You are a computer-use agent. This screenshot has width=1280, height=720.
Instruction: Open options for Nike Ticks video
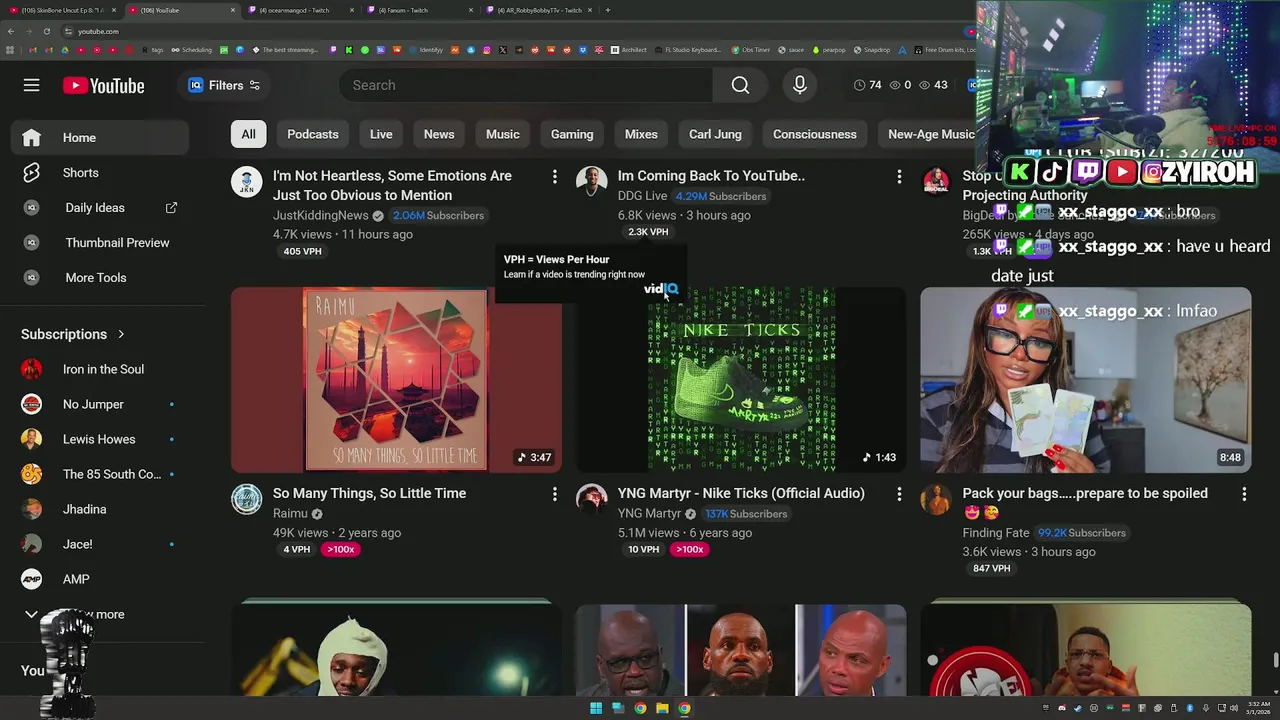(x=899, y=494)
